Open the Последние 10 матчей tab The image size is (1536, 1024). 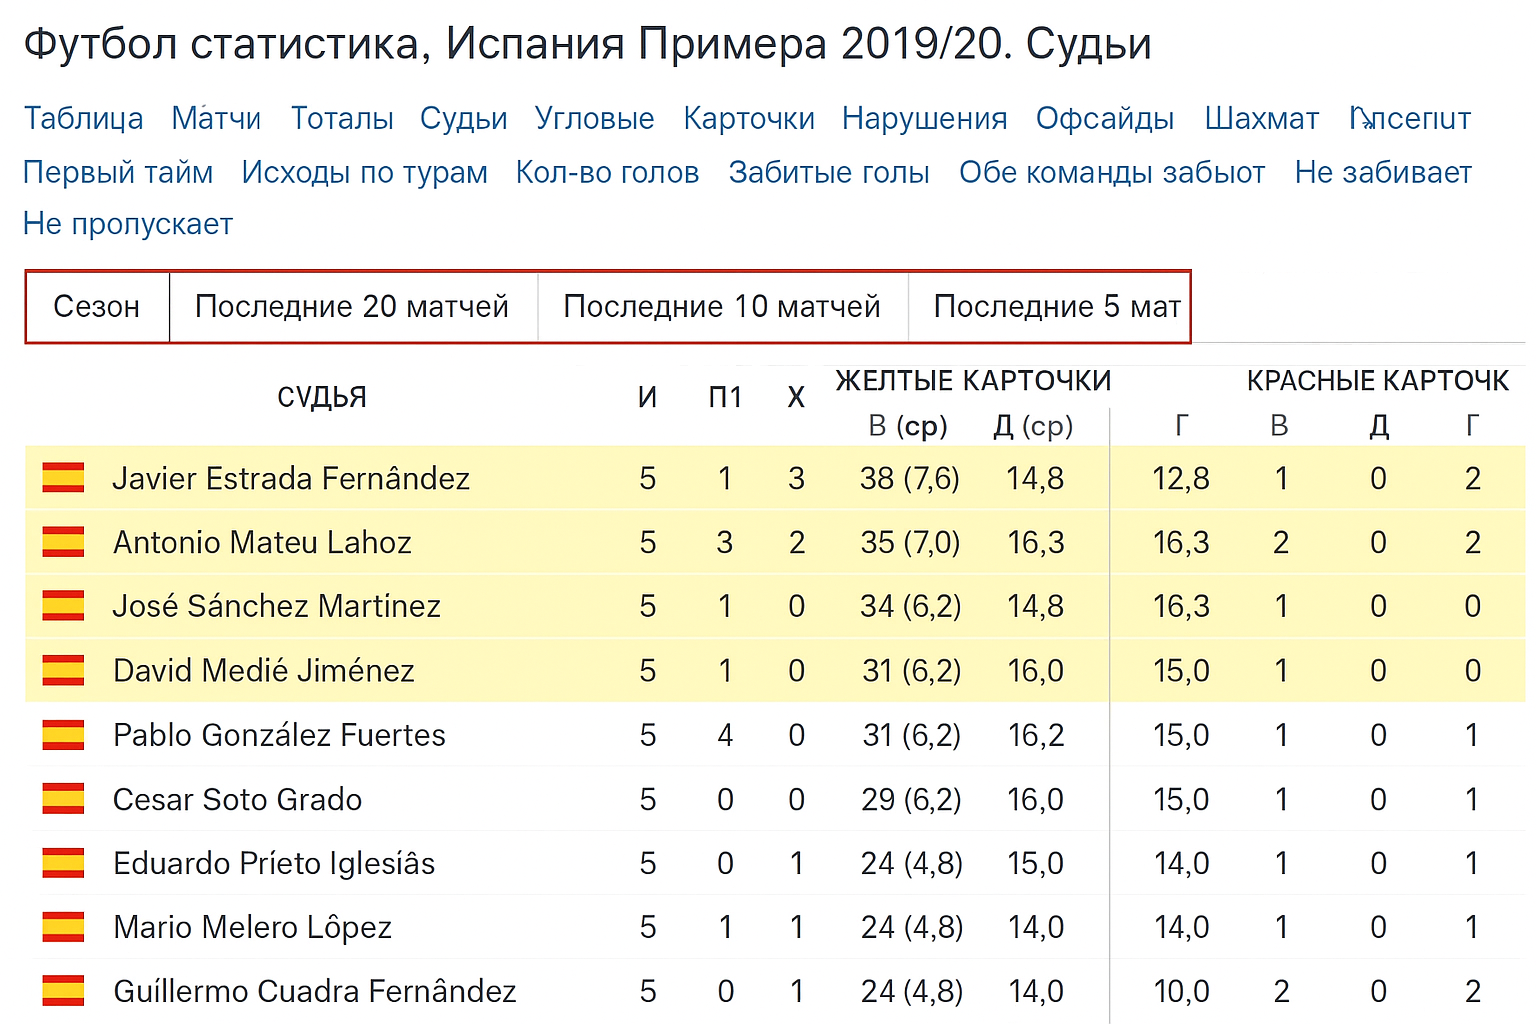722,306
